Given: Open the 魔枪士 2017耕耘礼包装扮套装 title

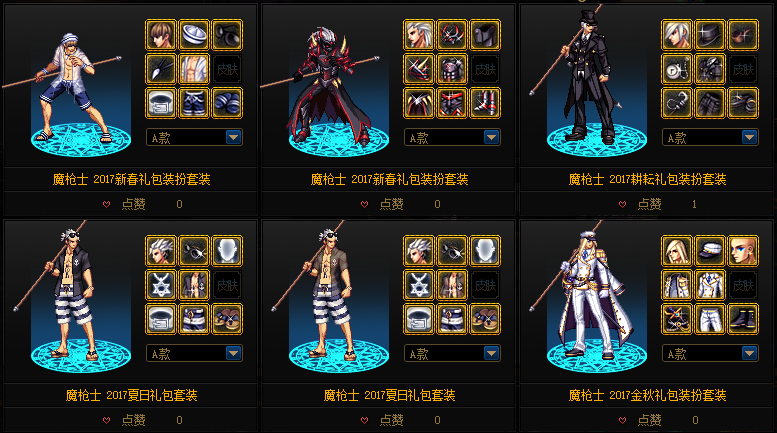Looking at the screenshot, I should click(647, 179).
